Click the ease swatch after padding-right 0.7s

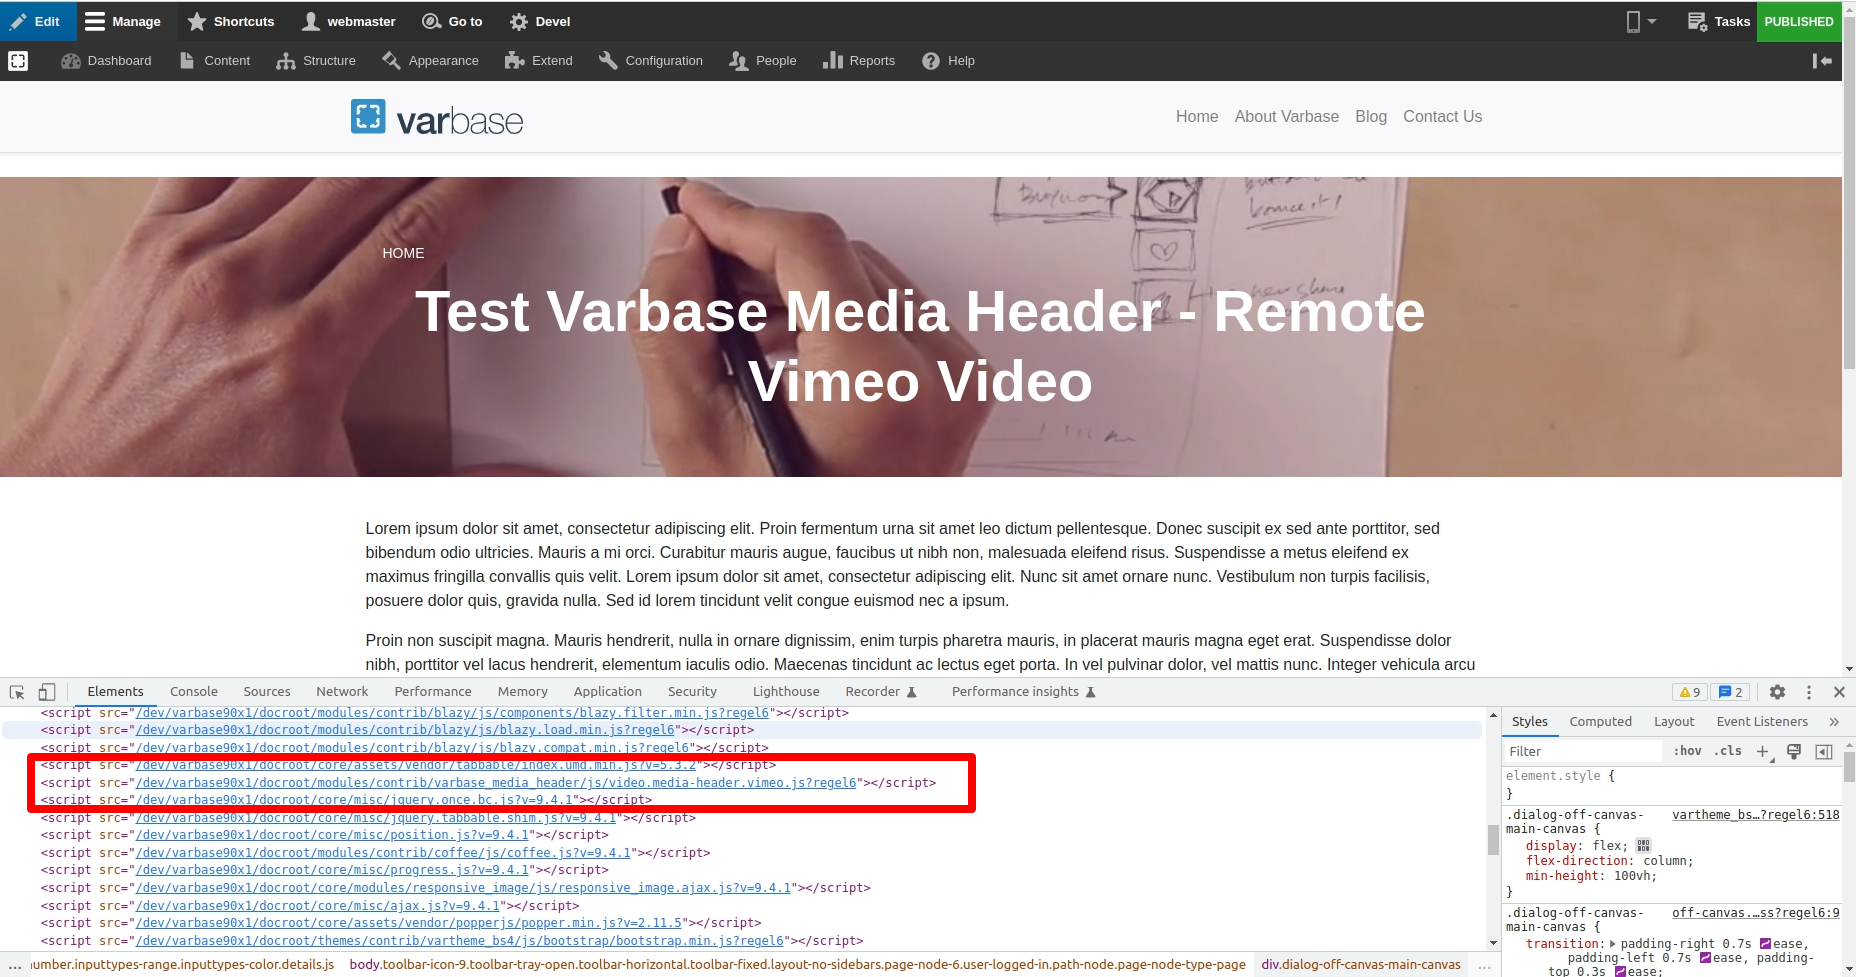pyautogui.click(x=1766, y=944)
